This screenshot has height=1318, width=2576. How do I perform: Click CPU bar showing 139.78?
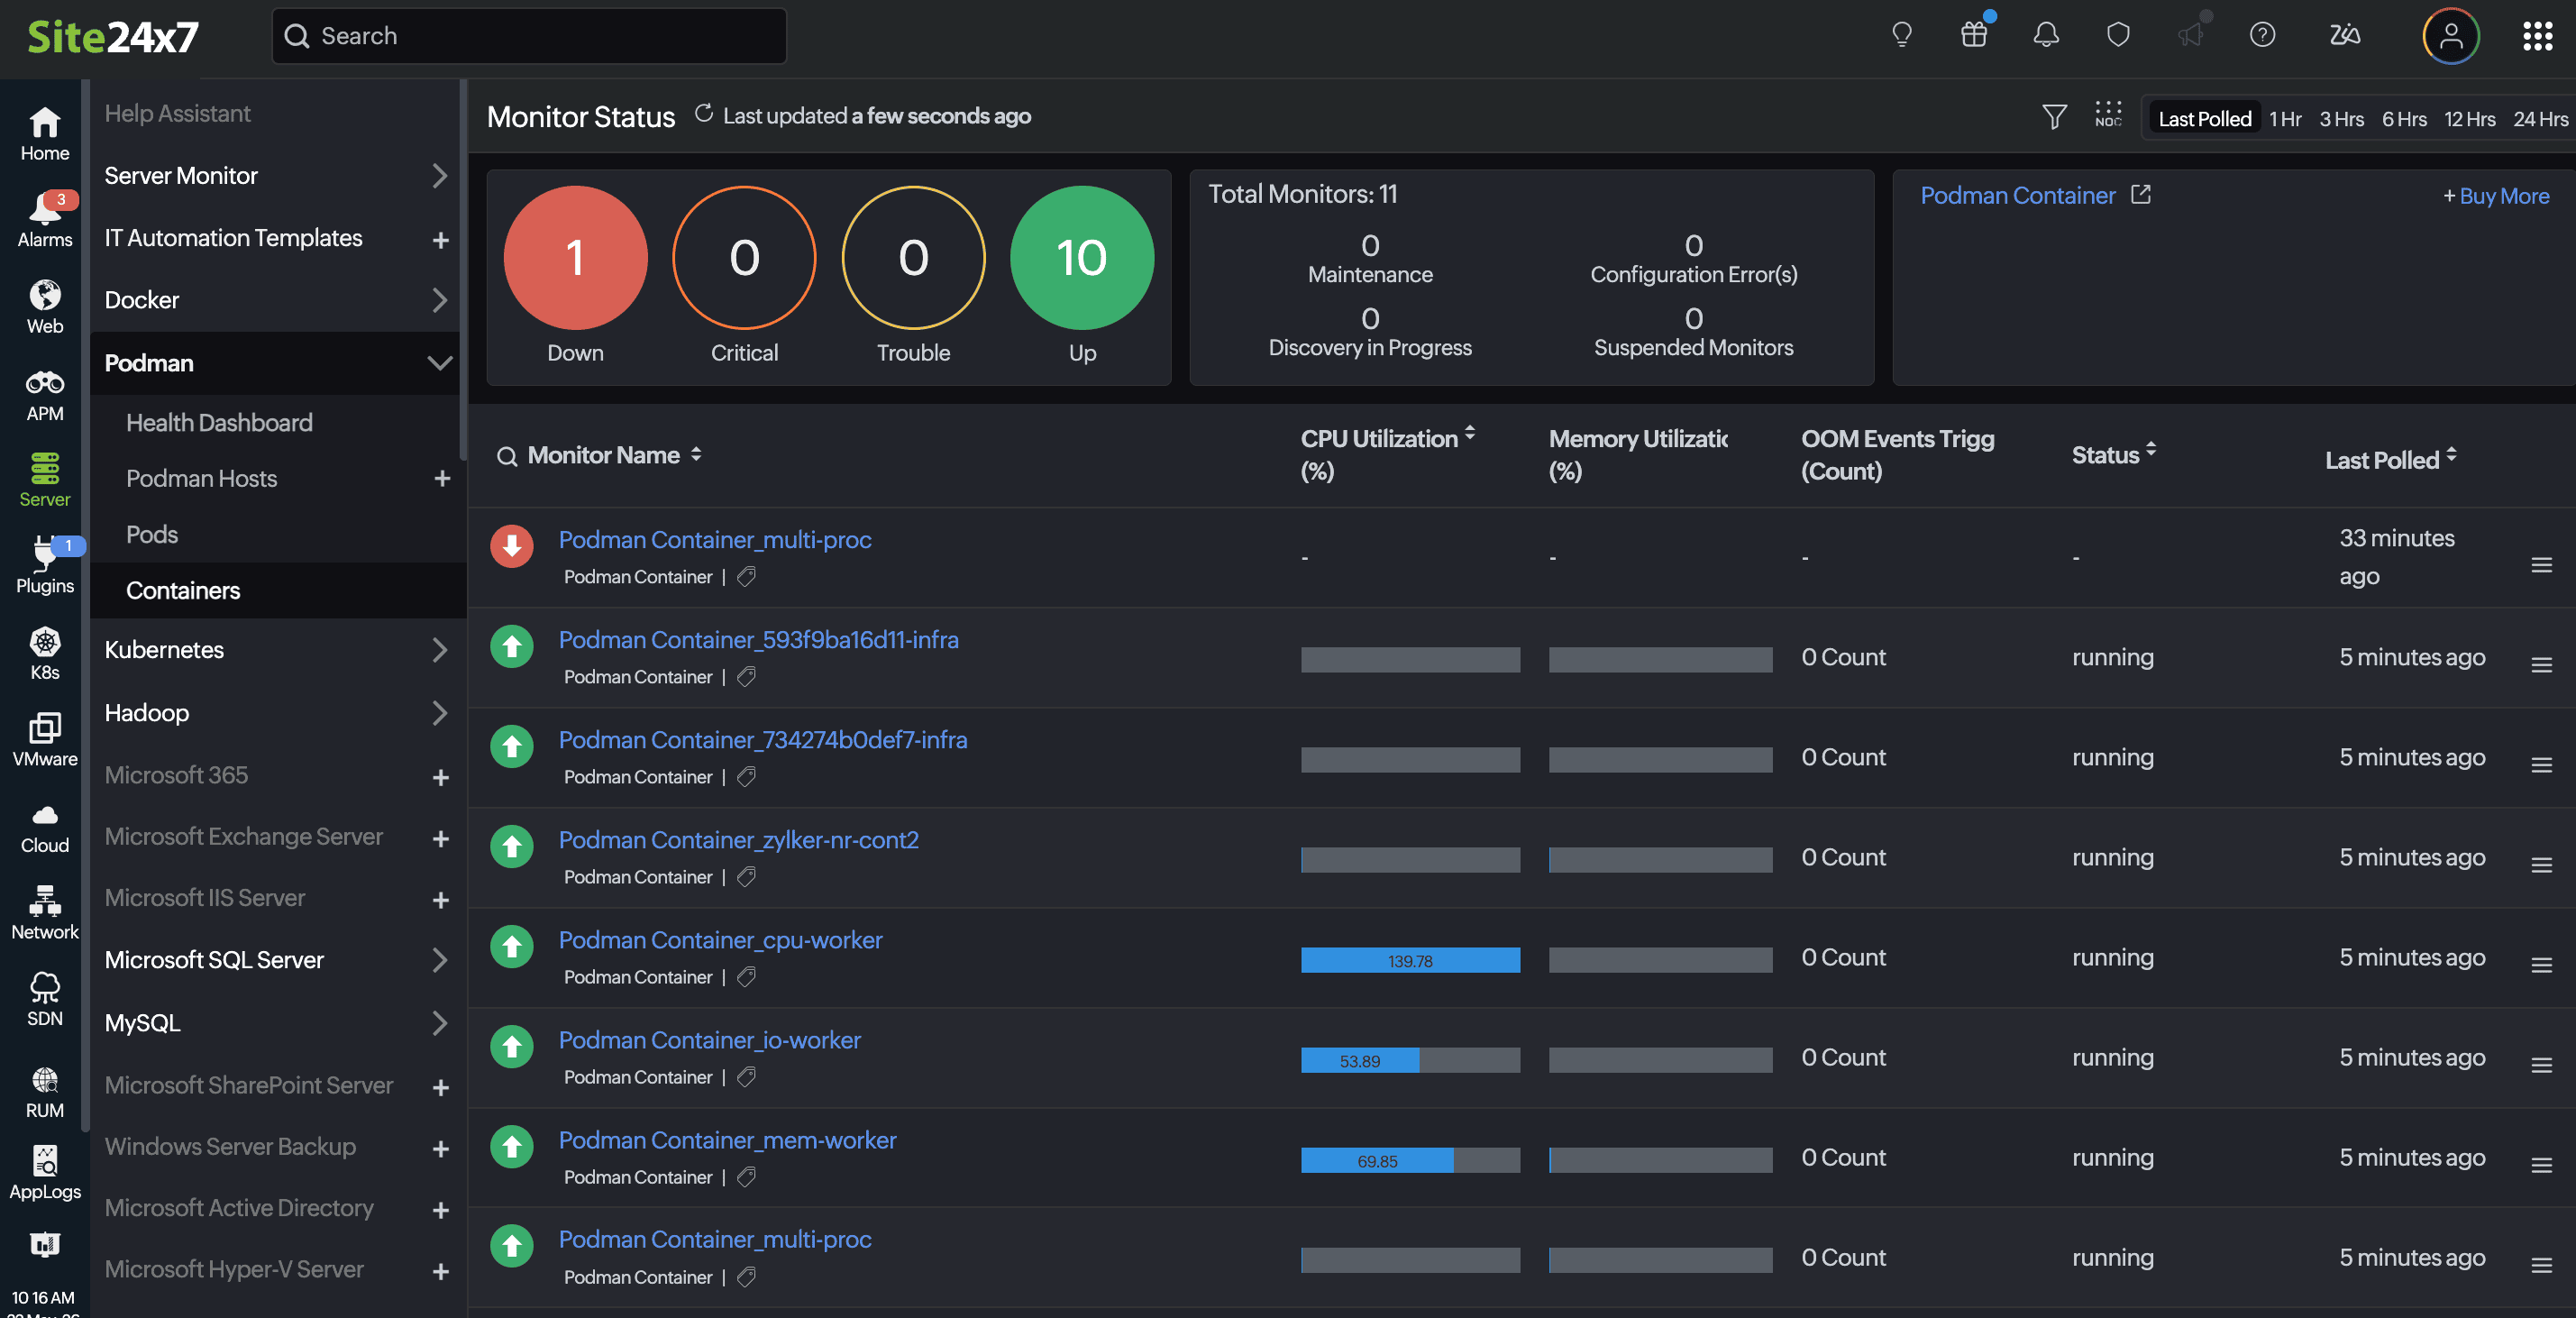click(1410, 960)
